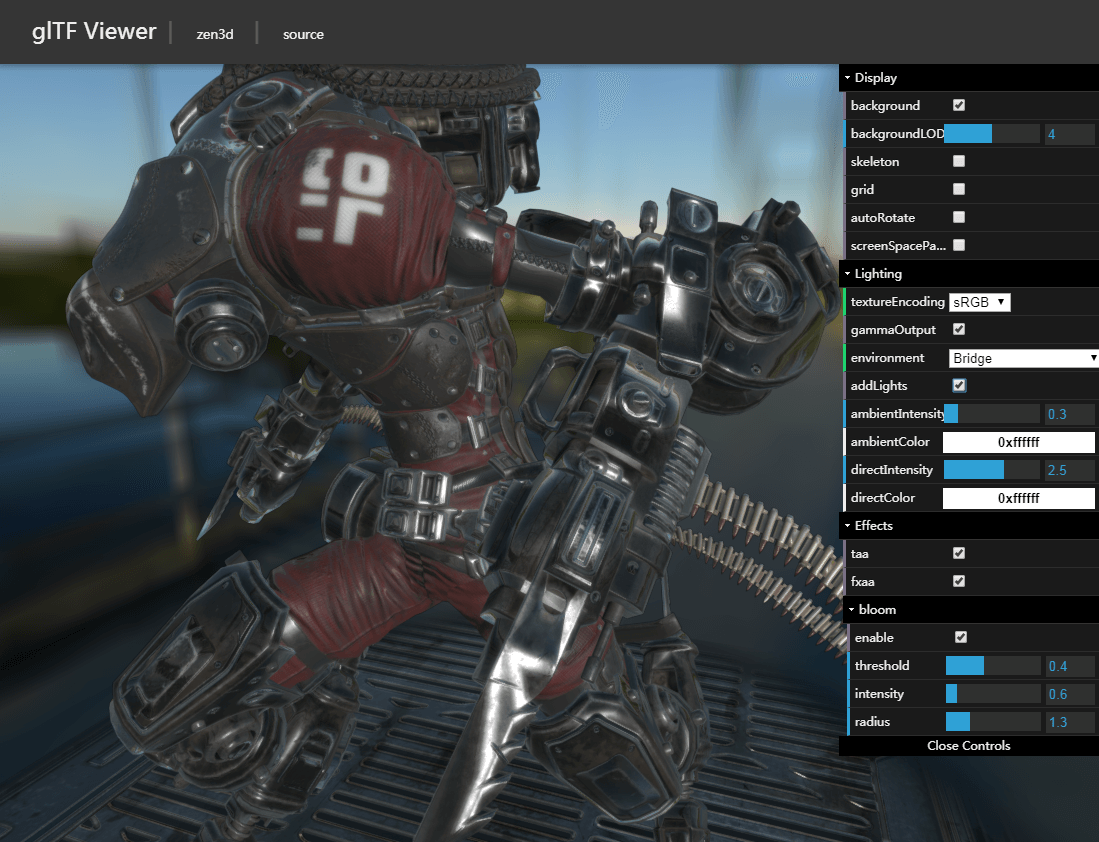This screenshot has height=842, width=1099.
Task: Open the source link
Action: tap(303, 34)
